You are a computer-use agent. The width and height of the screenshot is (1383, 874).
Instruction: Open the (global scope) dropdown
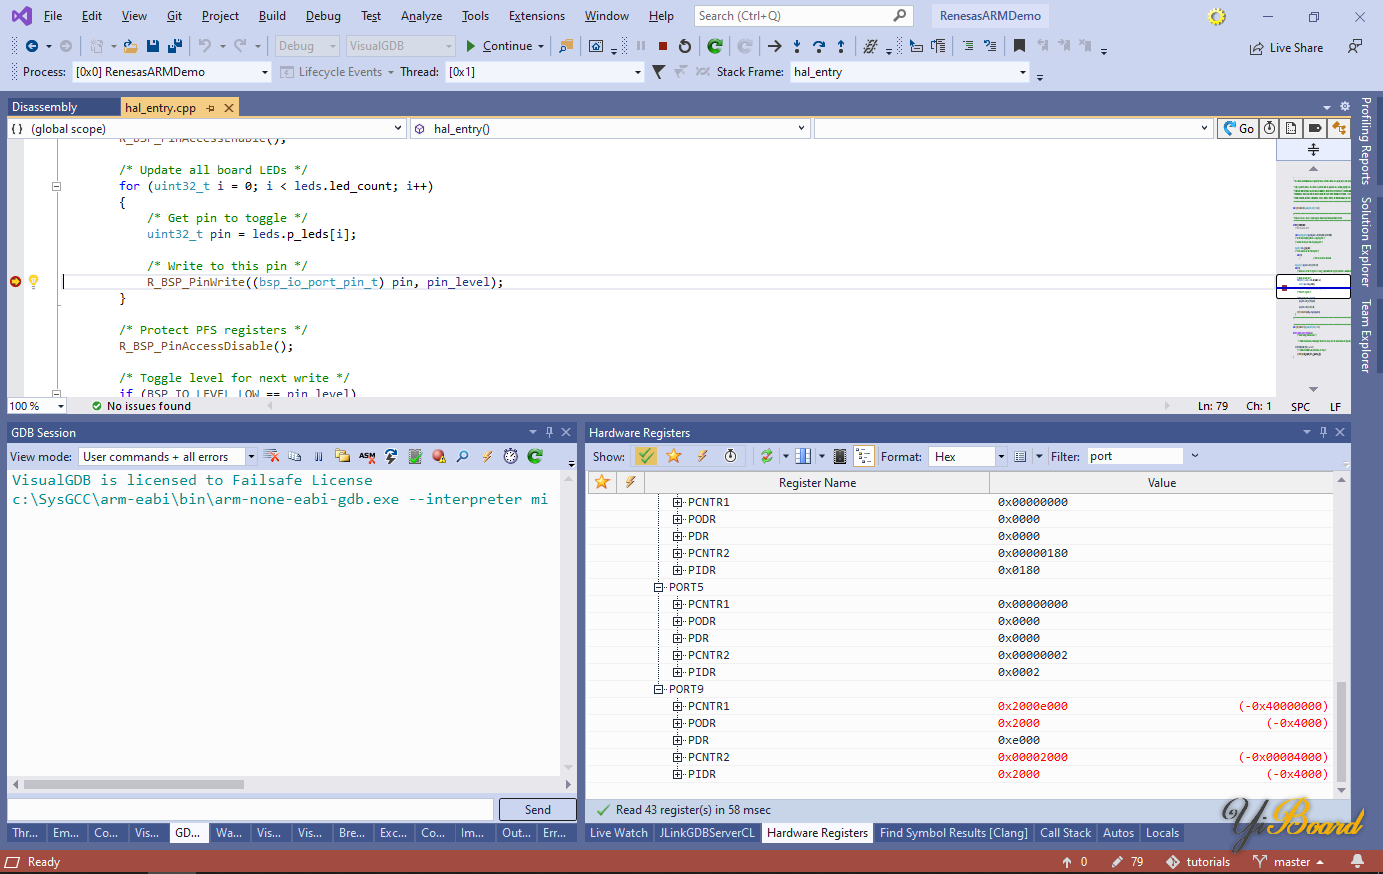pyautogui.click(x=207, y=128)
